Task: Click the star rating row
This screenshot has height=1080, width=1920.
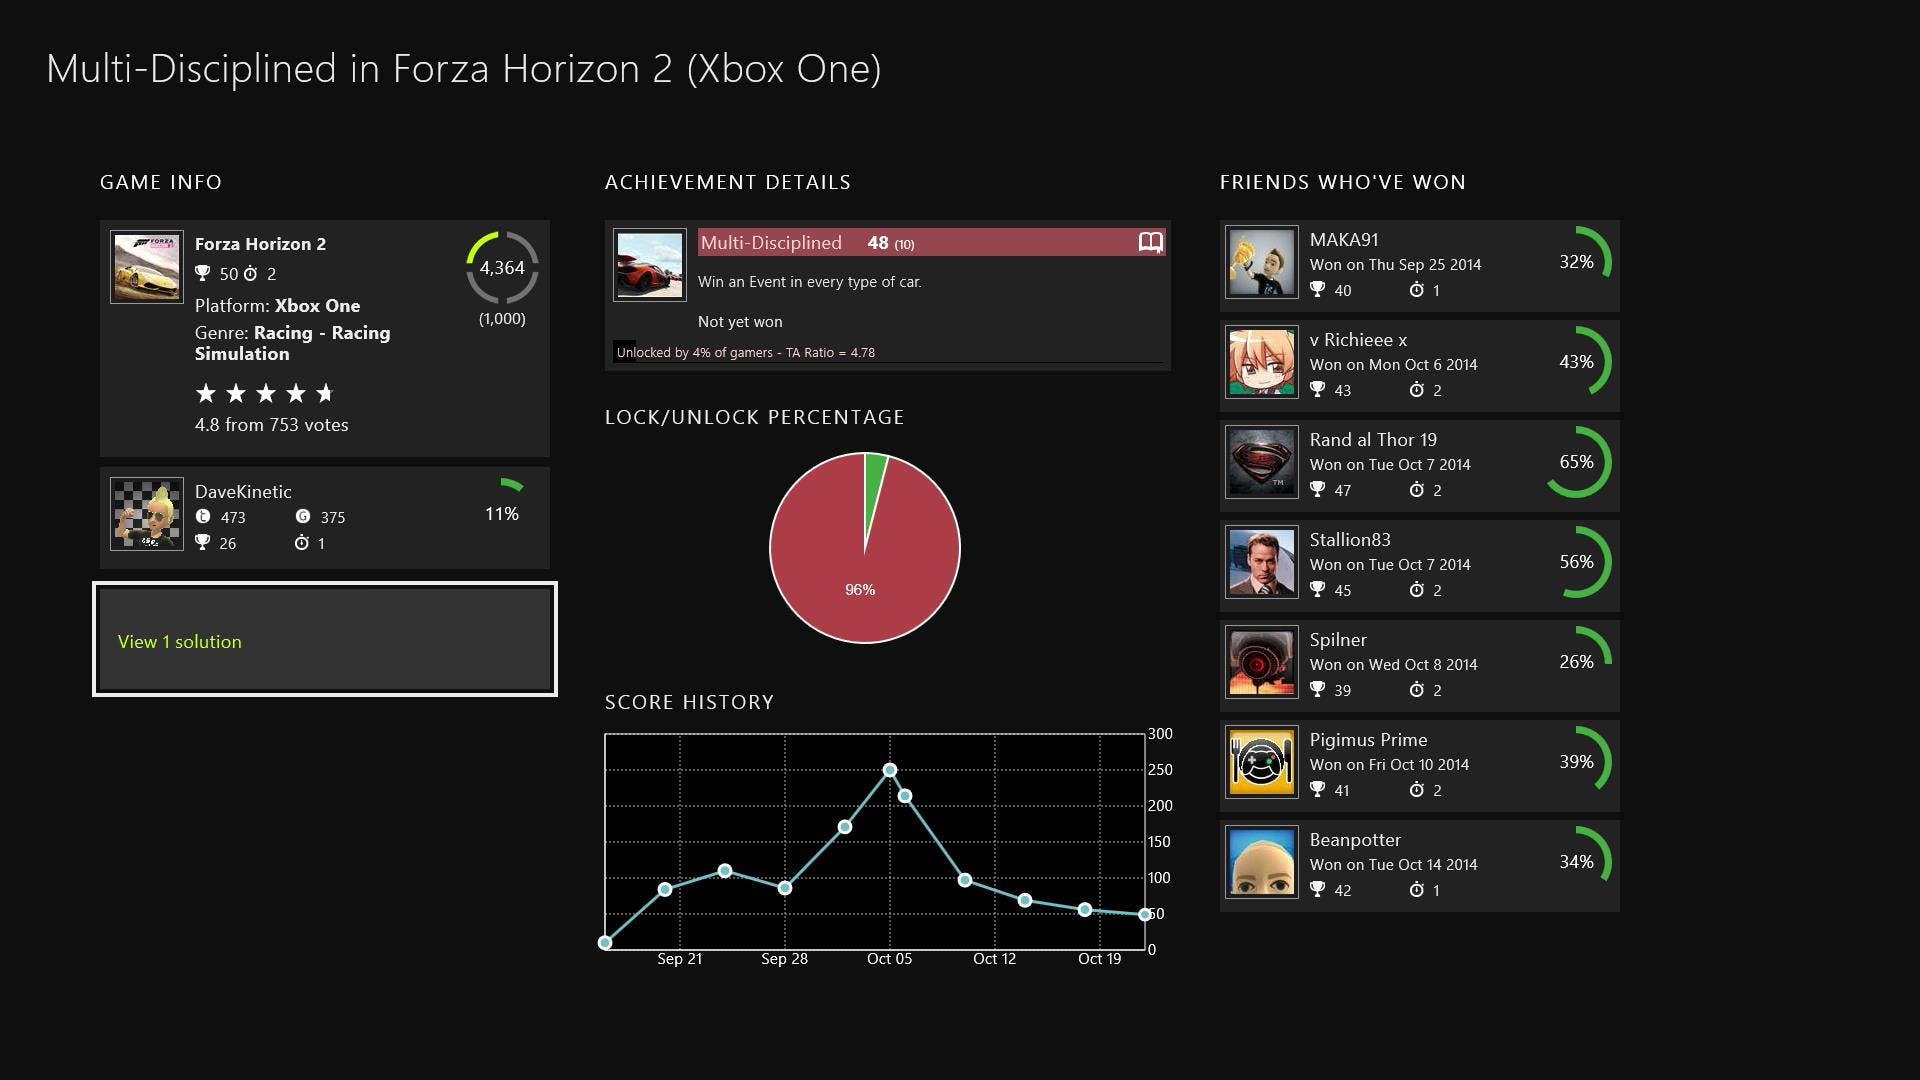Action: (265, 393)
